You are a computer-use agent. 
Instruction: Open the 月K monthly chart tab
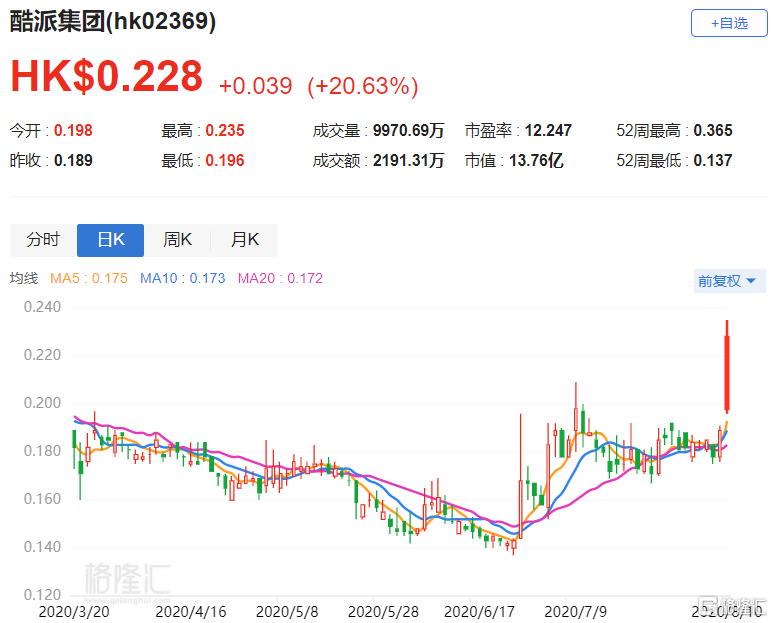point(245,240)
